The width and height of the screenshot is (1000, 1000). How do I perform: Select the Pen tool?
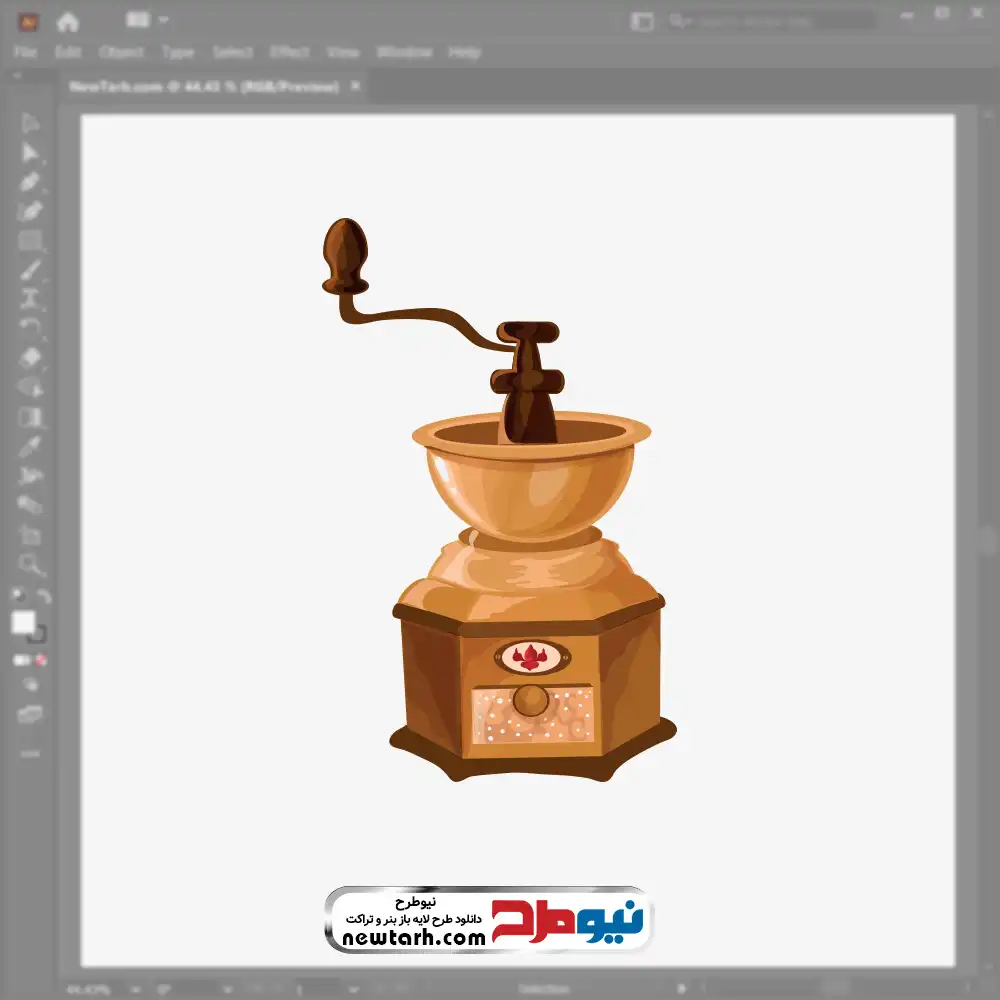click(30, 182)
